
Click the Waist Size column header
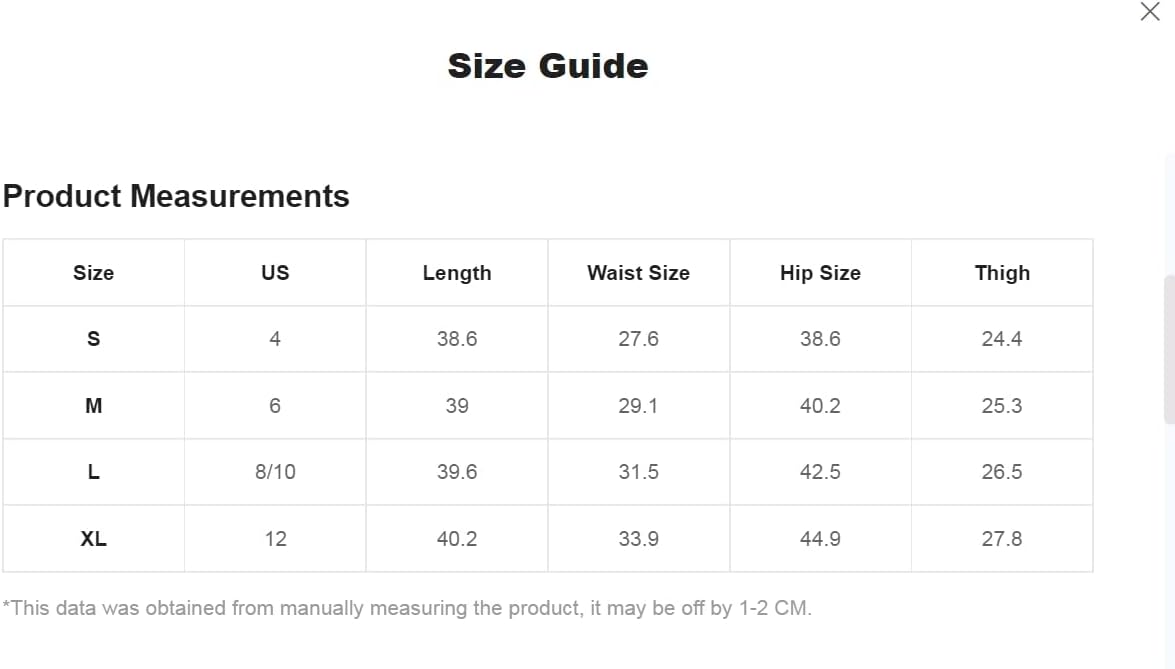638,273
